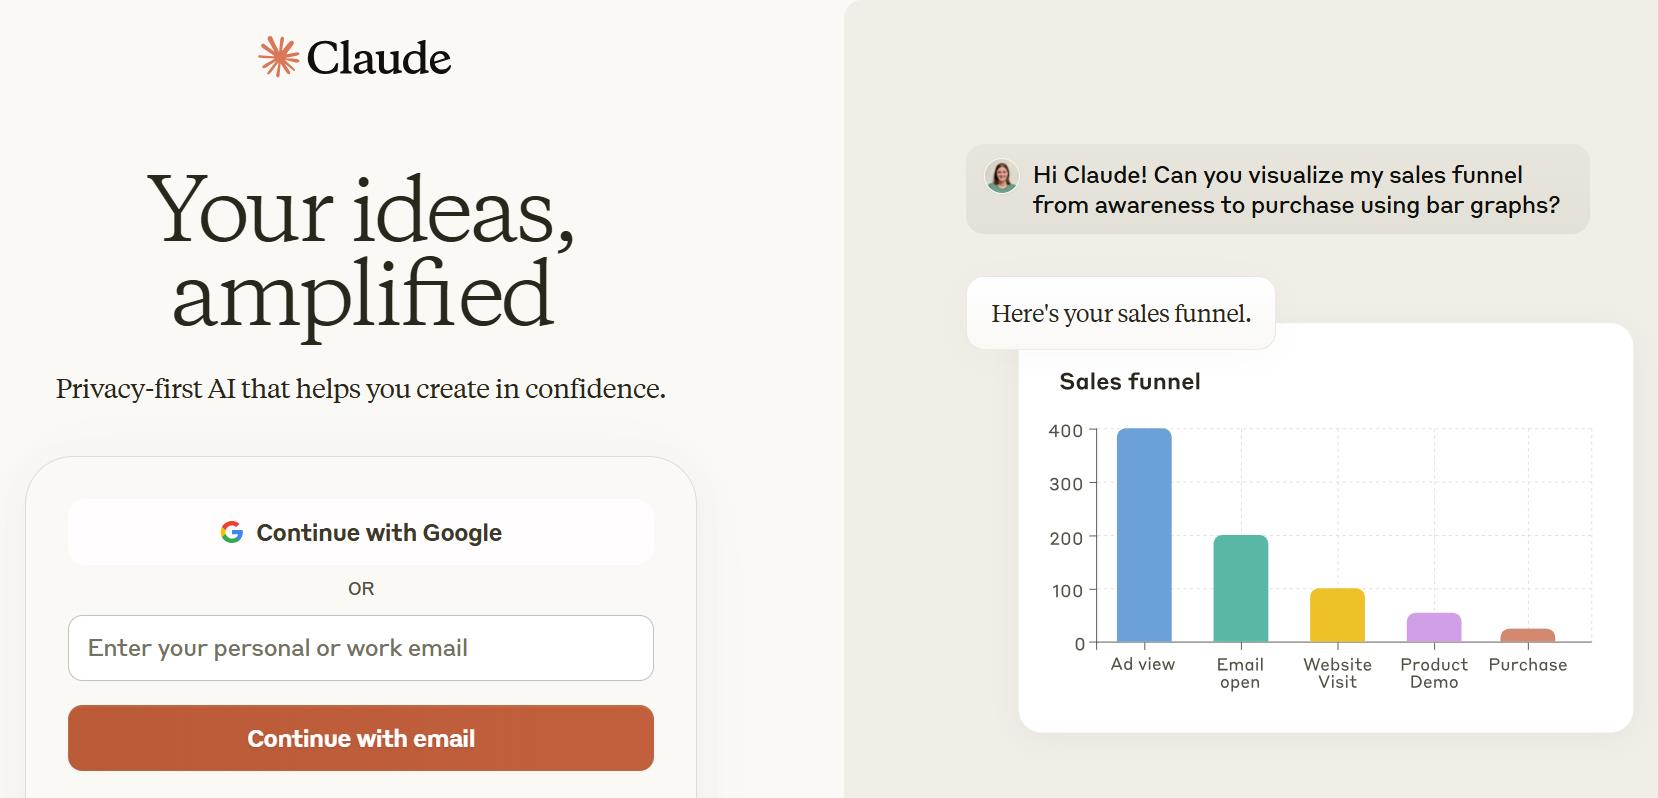Click the blue Ad view bar

[x=1143, y=535]
